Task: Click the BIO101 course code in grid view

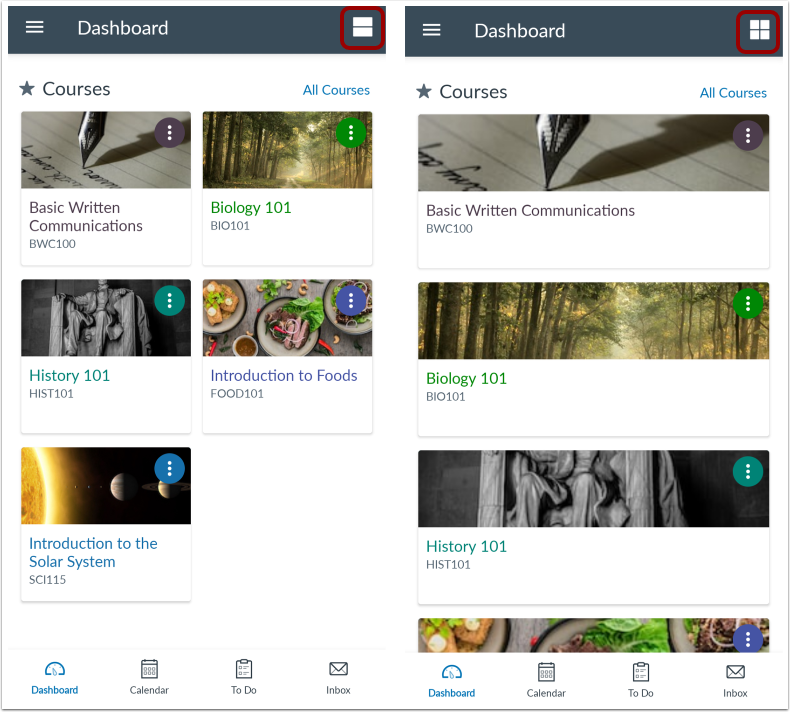Action: click(230, 226)
